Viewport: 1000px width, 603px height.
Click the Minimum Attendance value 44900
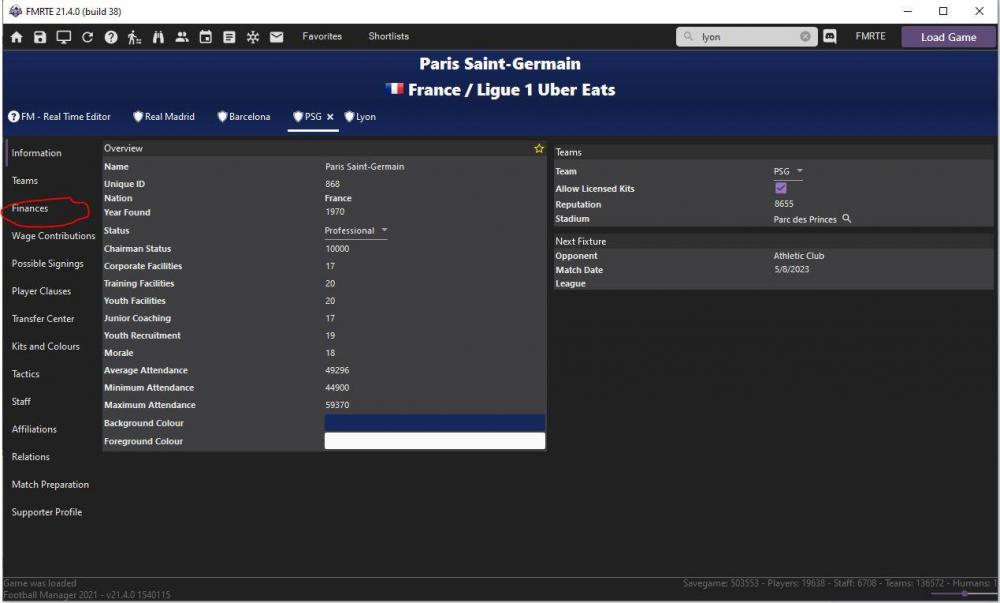pyautogui.click(x=337, y=388)
